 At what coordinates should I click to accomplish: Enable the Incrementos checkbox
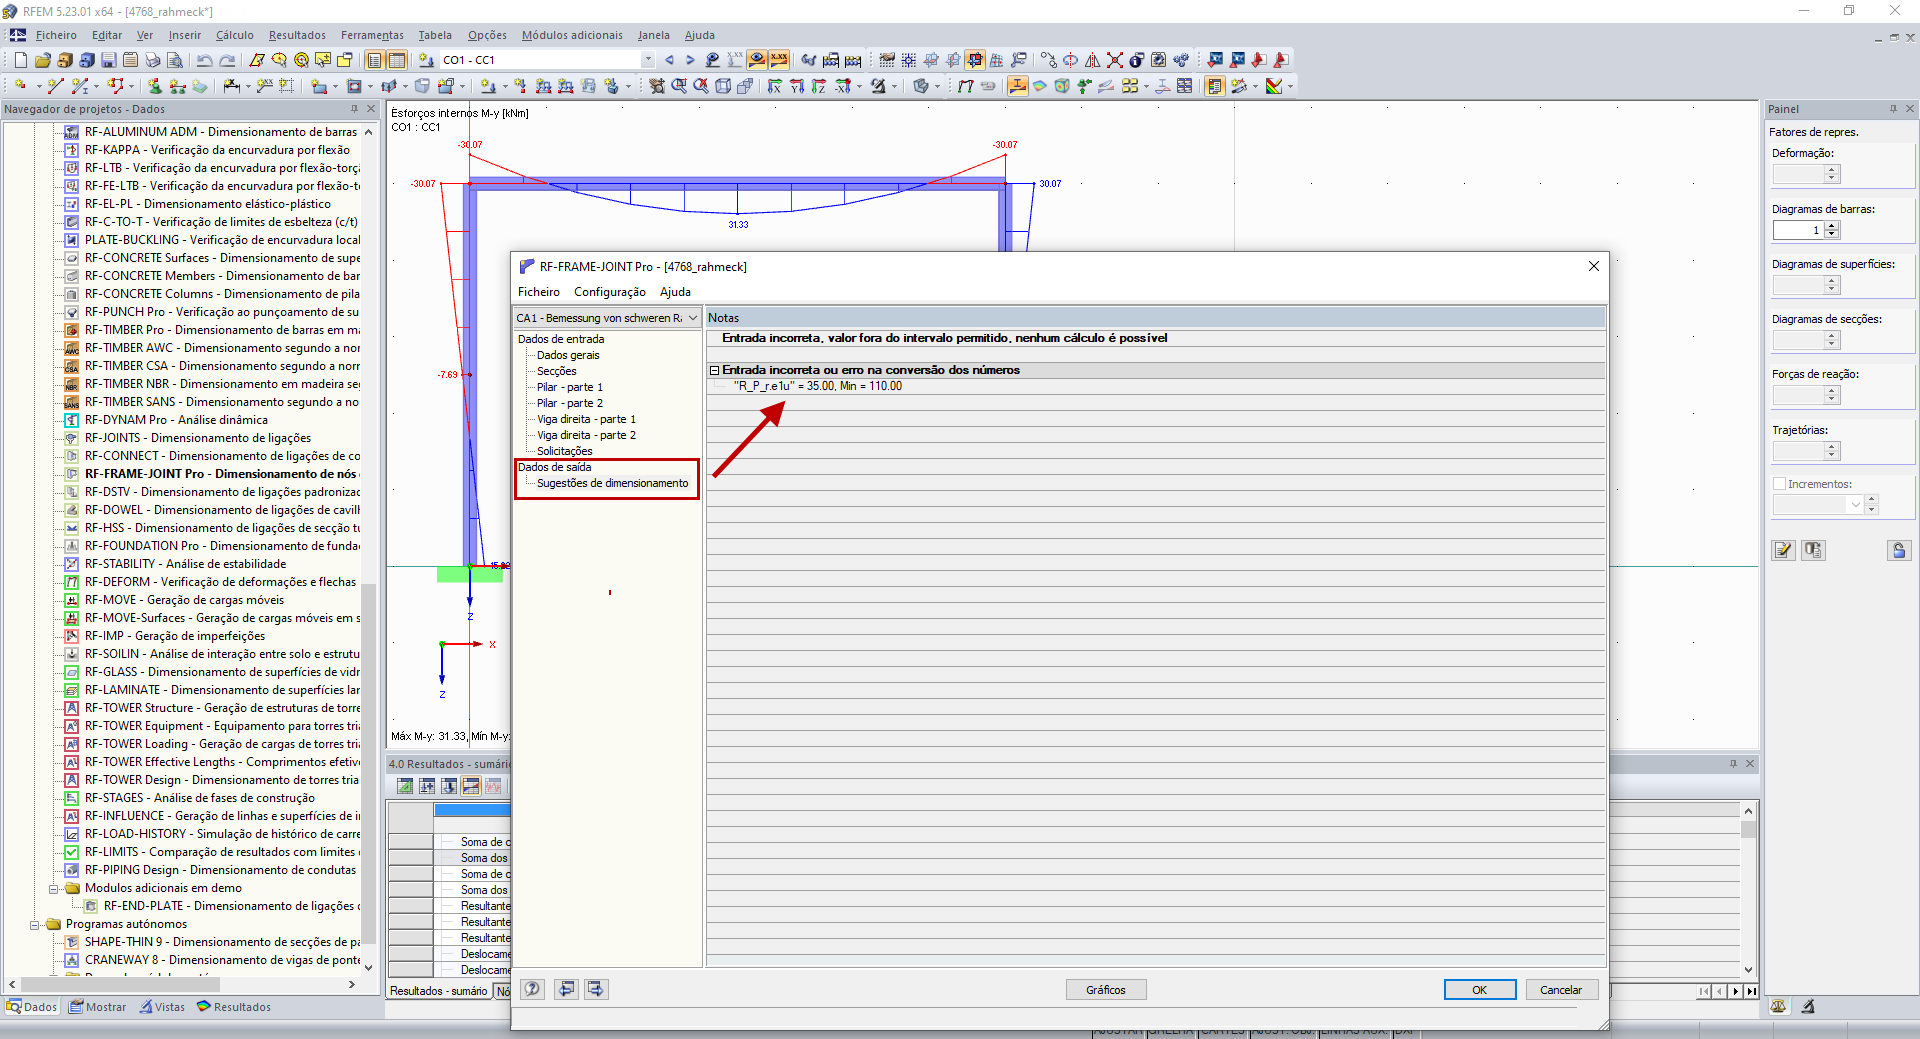[1779, 484]
